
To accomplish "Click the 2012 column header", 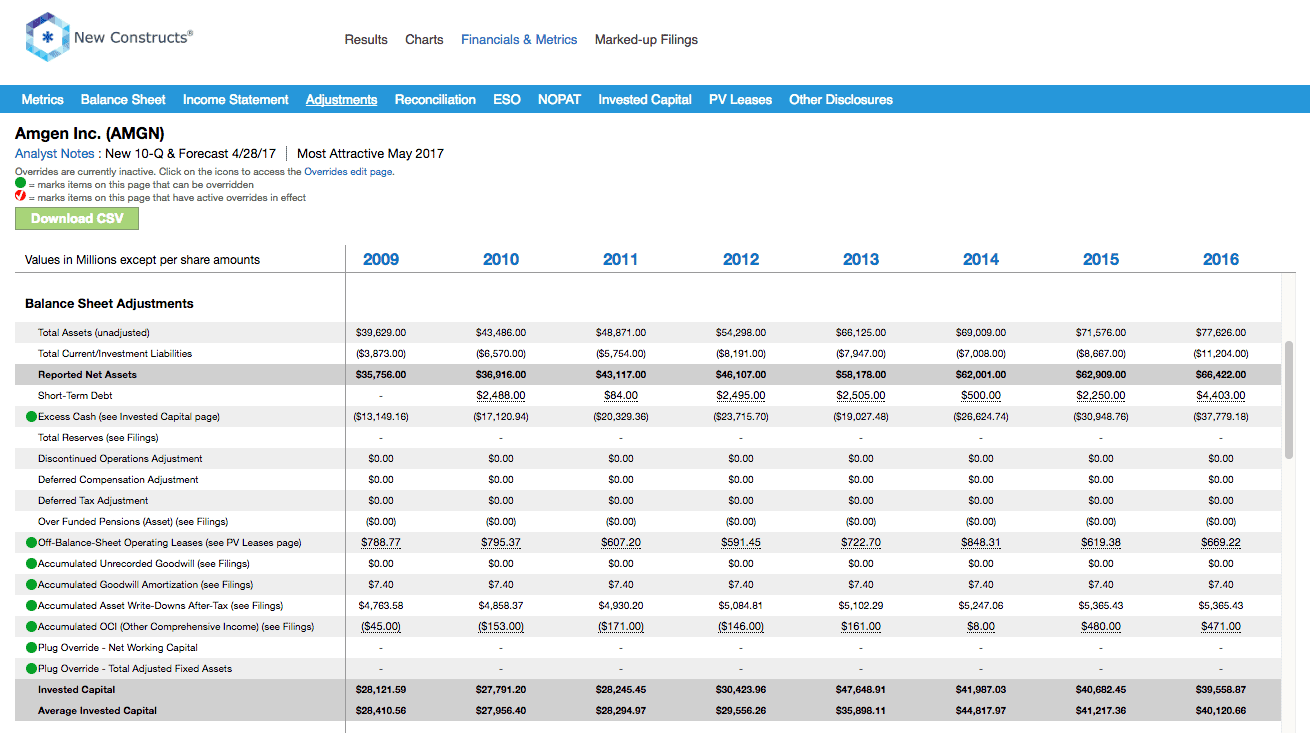I will pos(741,259).
